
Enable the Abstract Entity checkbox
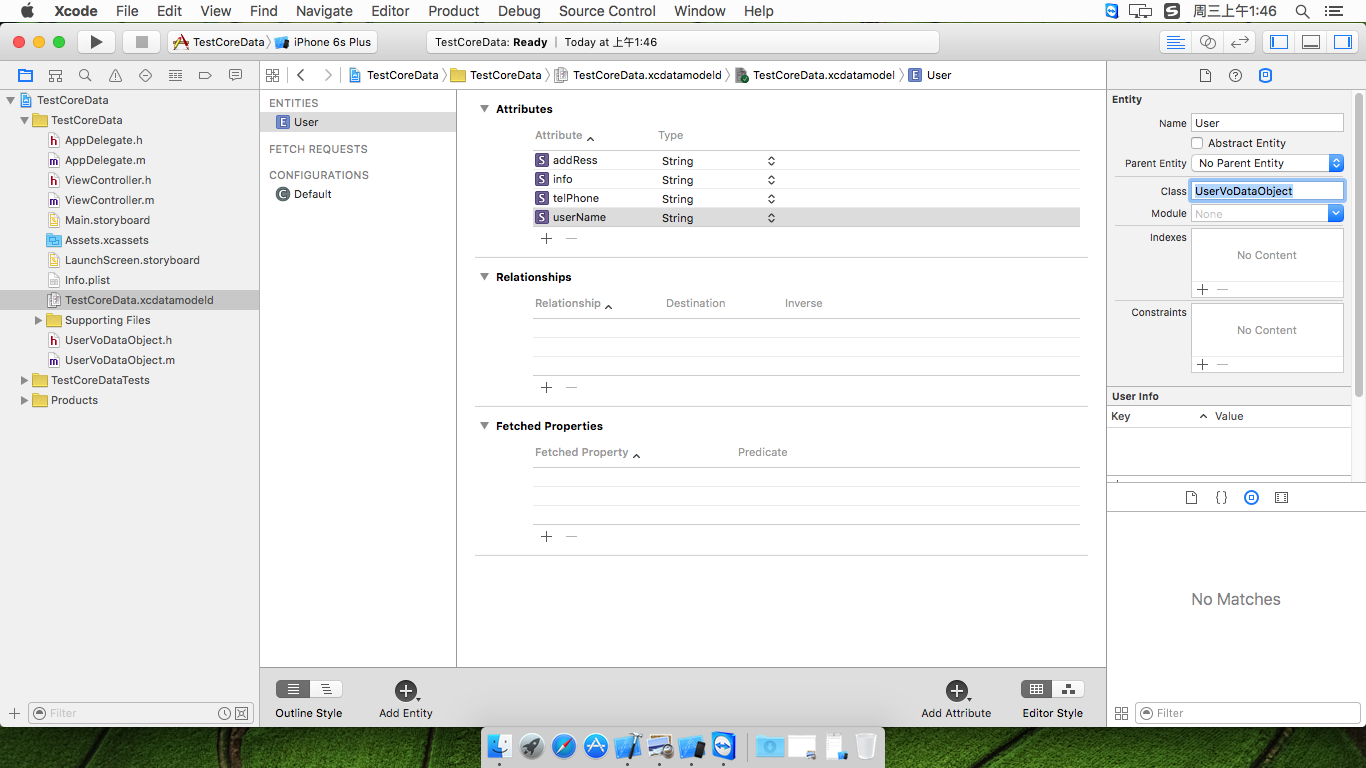point(1197,143)
